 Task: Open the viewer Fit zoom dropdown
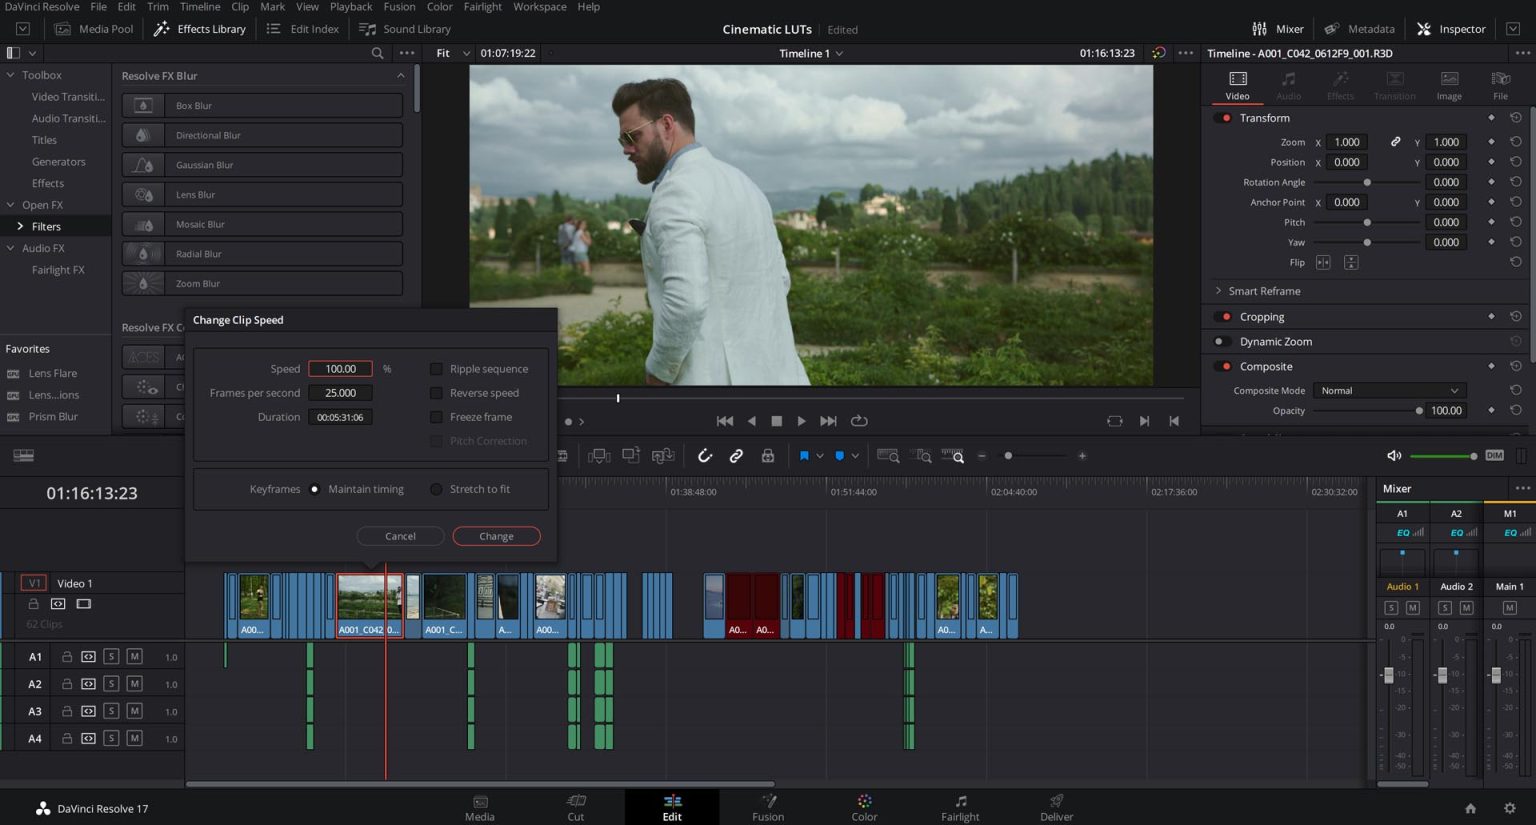452,53
